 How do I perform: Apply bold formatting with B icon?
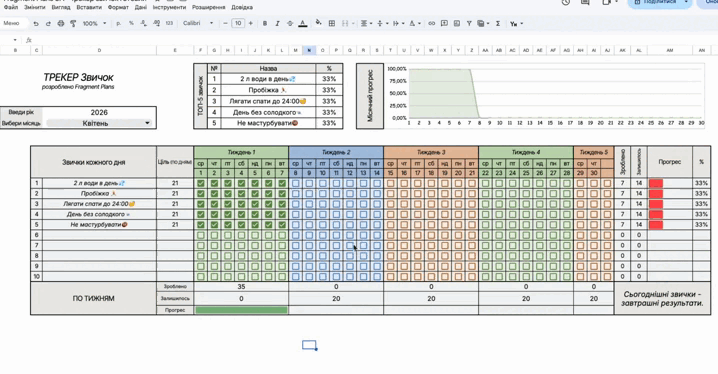265,23
